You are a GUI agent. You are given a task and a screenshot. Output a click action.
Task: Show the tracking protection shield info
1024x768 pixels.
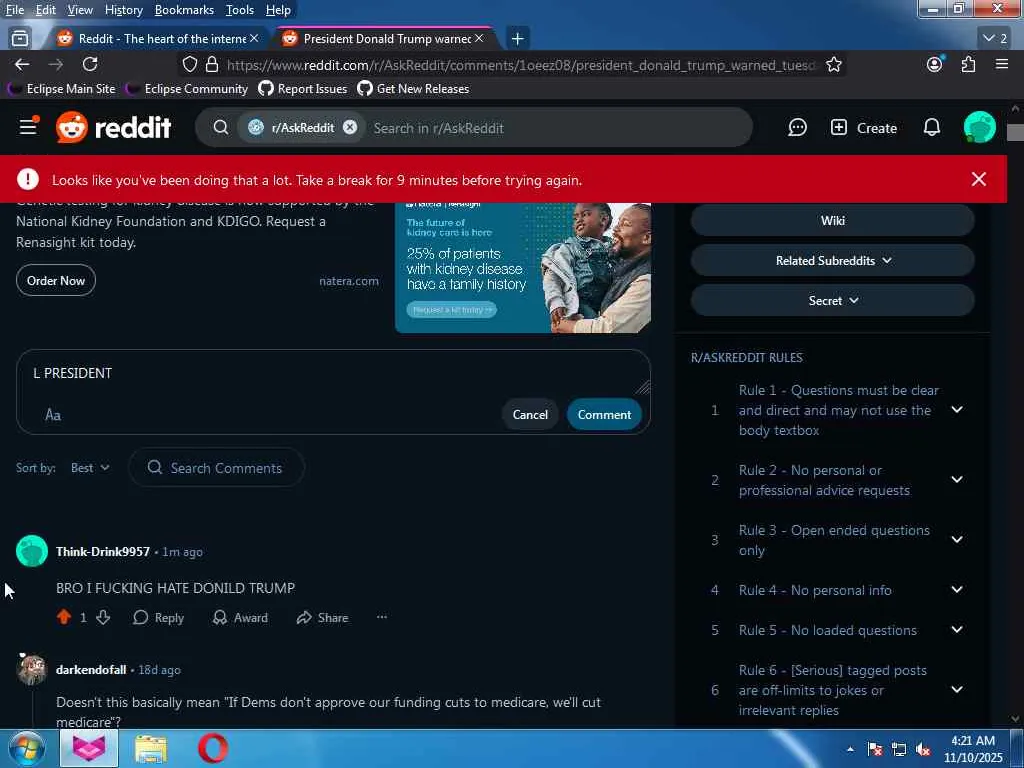[x=189, y=64]
